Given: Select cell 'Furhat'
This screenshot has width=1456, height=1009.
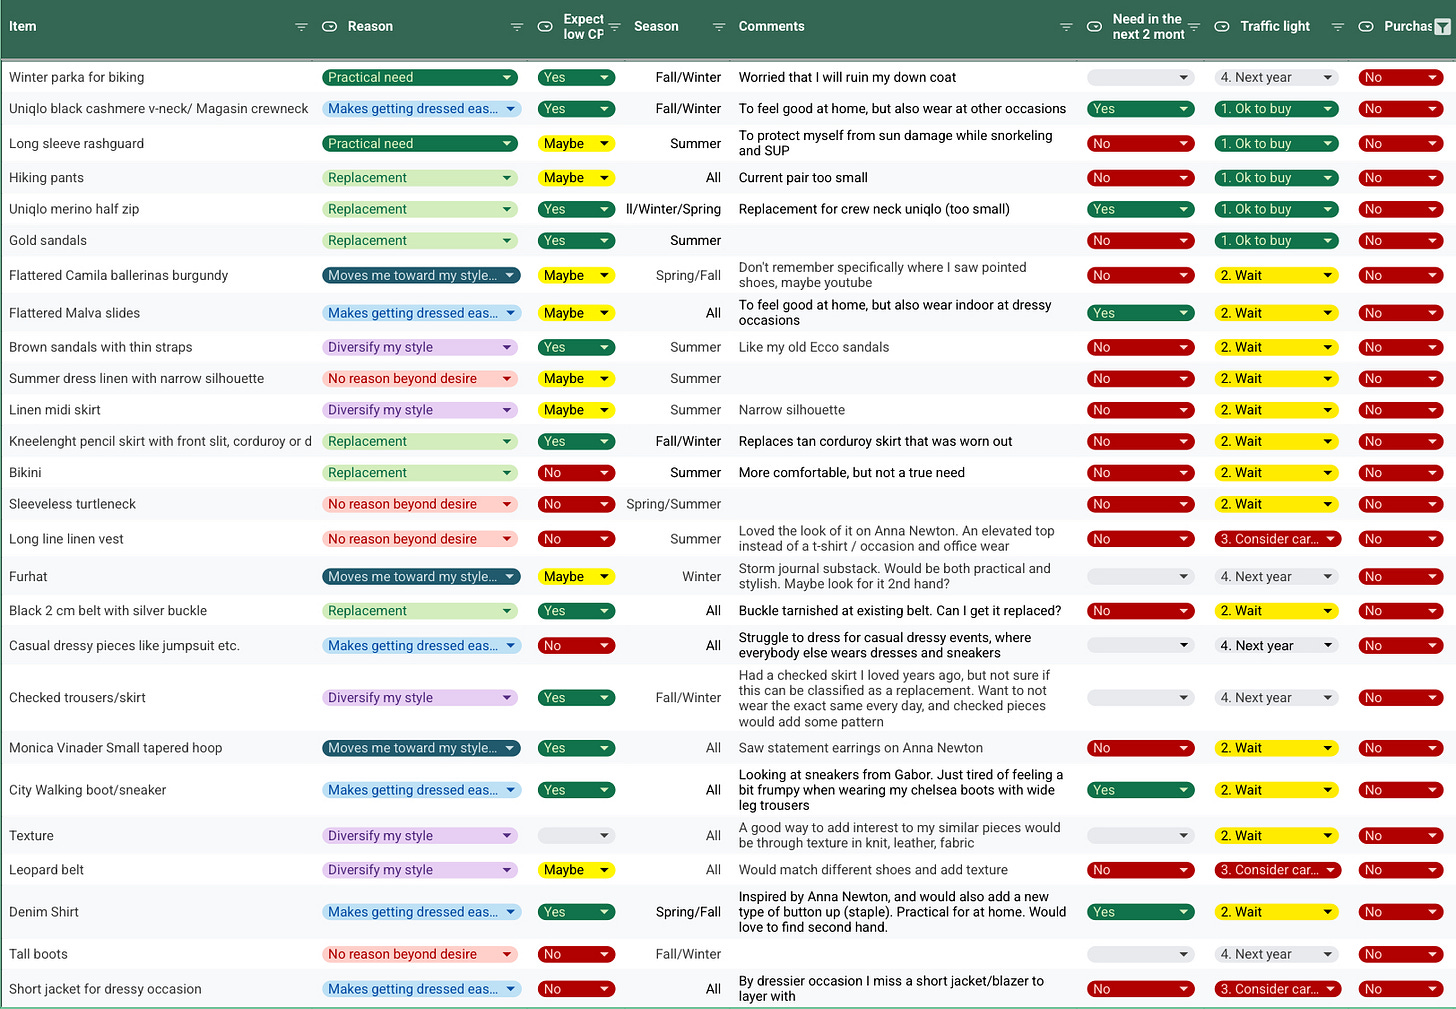Looking at the screenshot, I should coord(28,577).
